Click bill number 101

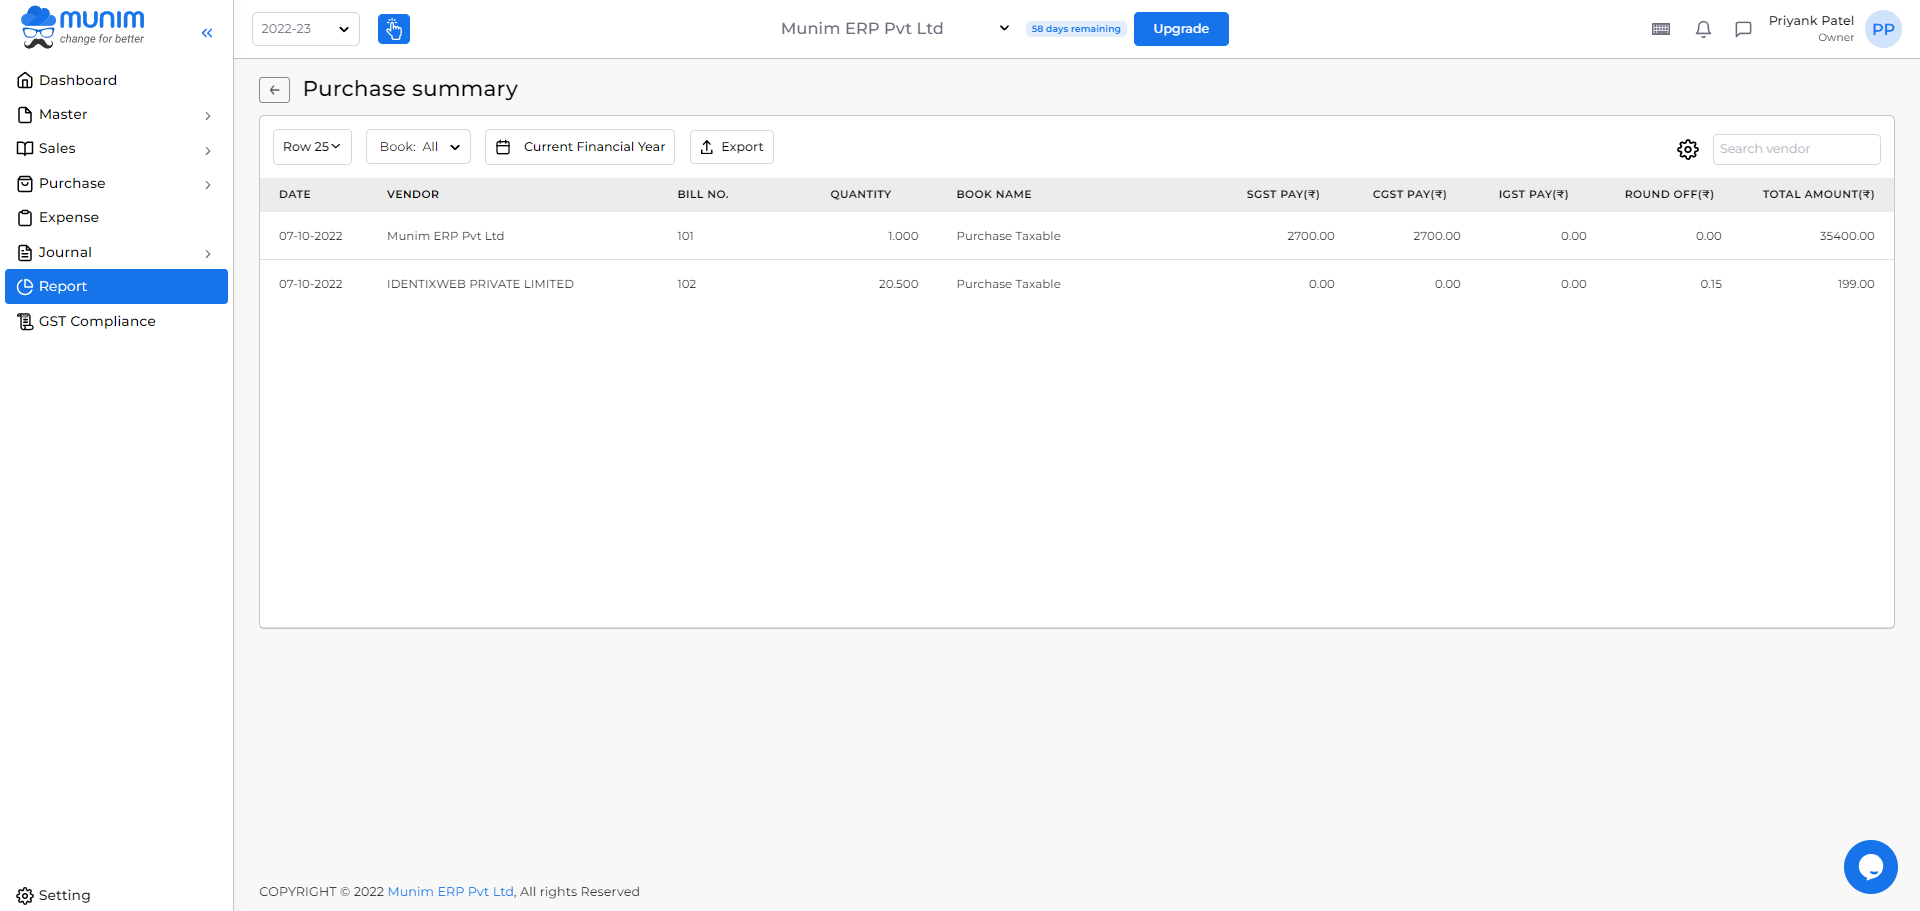tap(685, 237)
